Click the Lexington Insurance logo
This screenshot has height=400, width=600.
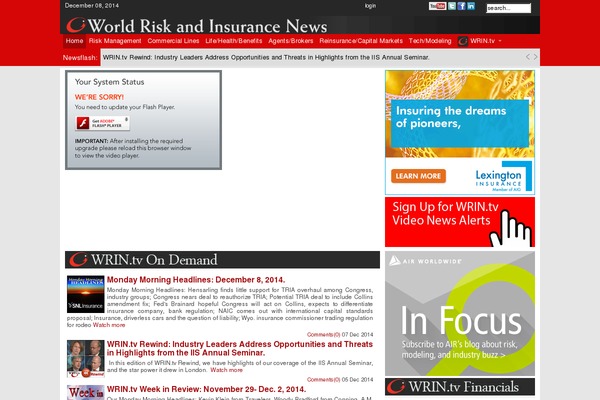pos(504,177)
